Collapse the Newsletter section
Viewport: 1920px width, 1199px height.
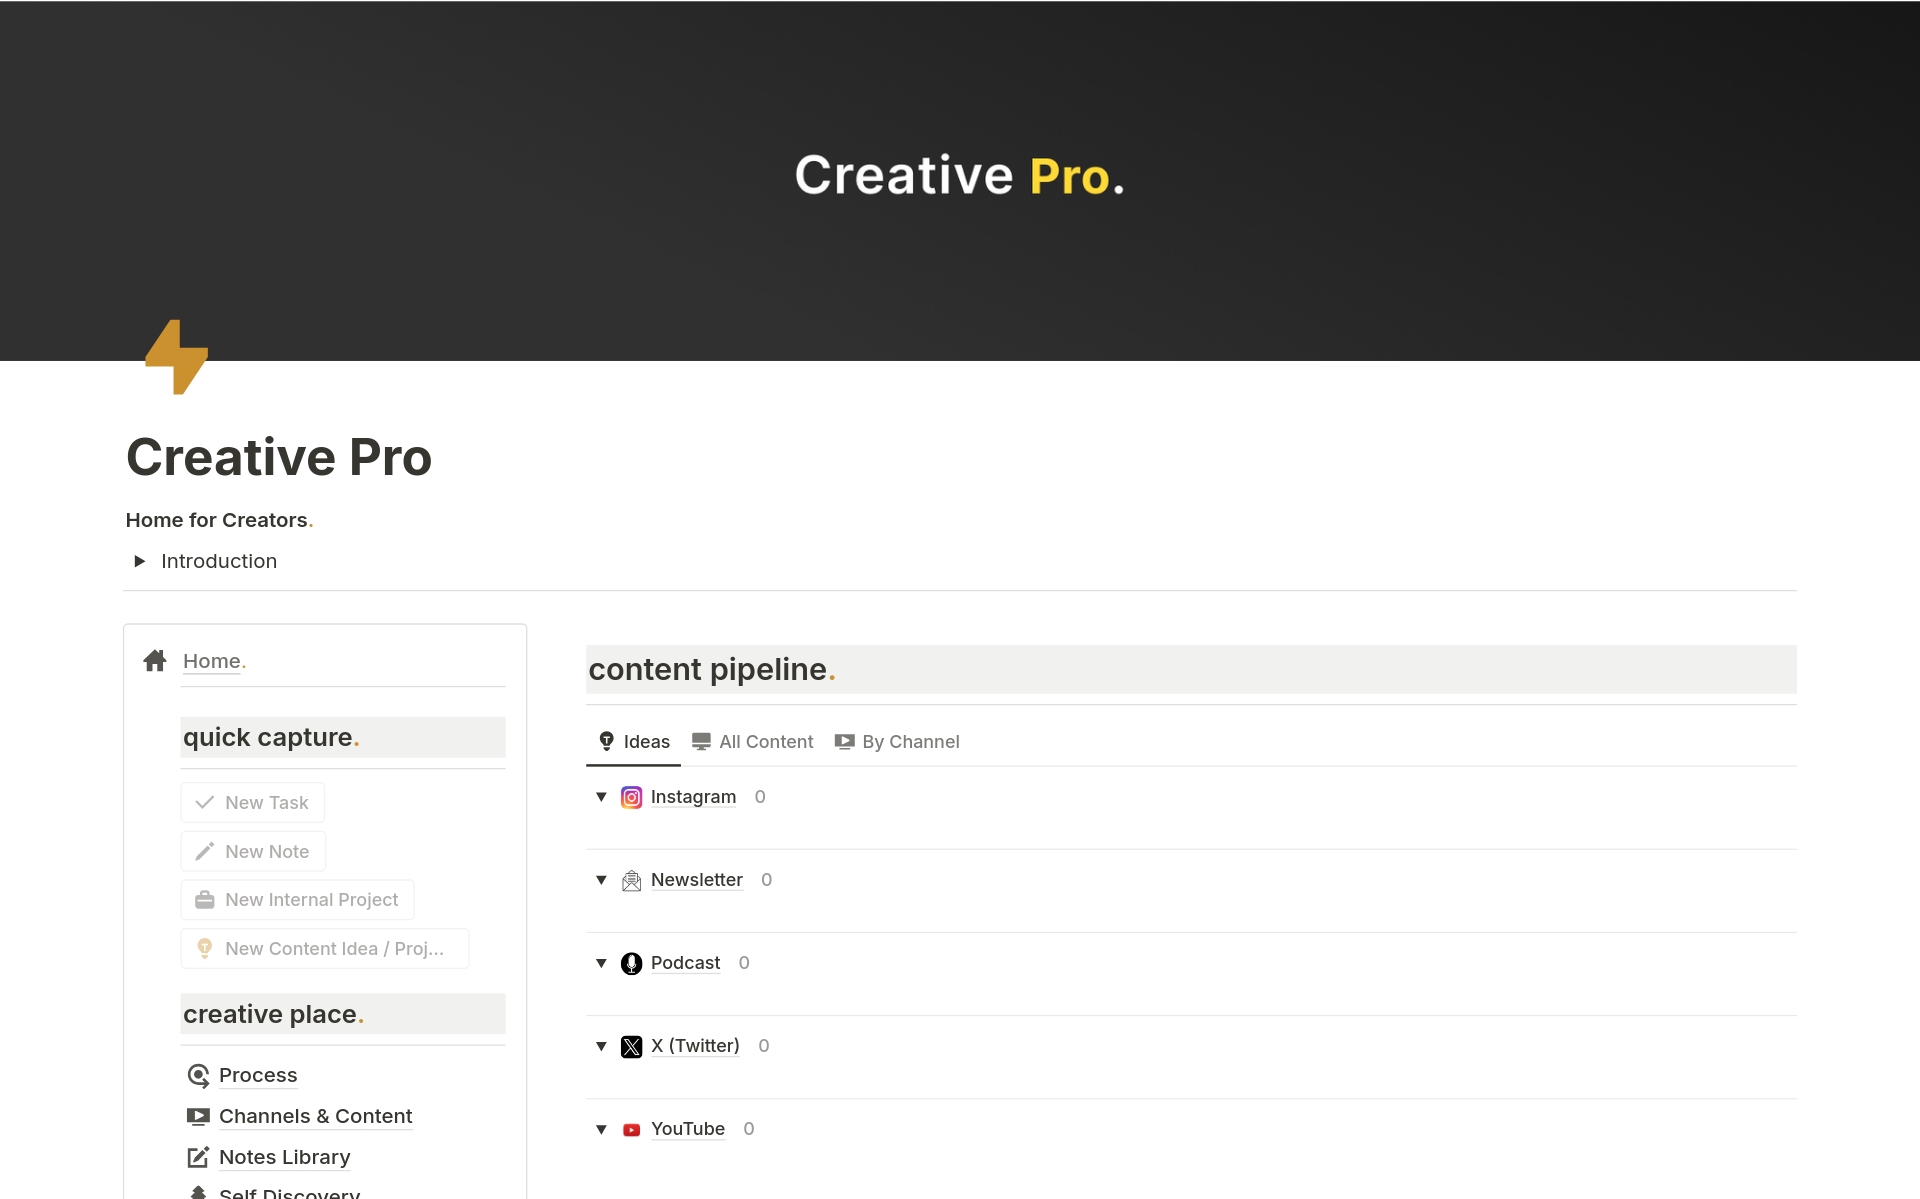[x=602, y=880]
